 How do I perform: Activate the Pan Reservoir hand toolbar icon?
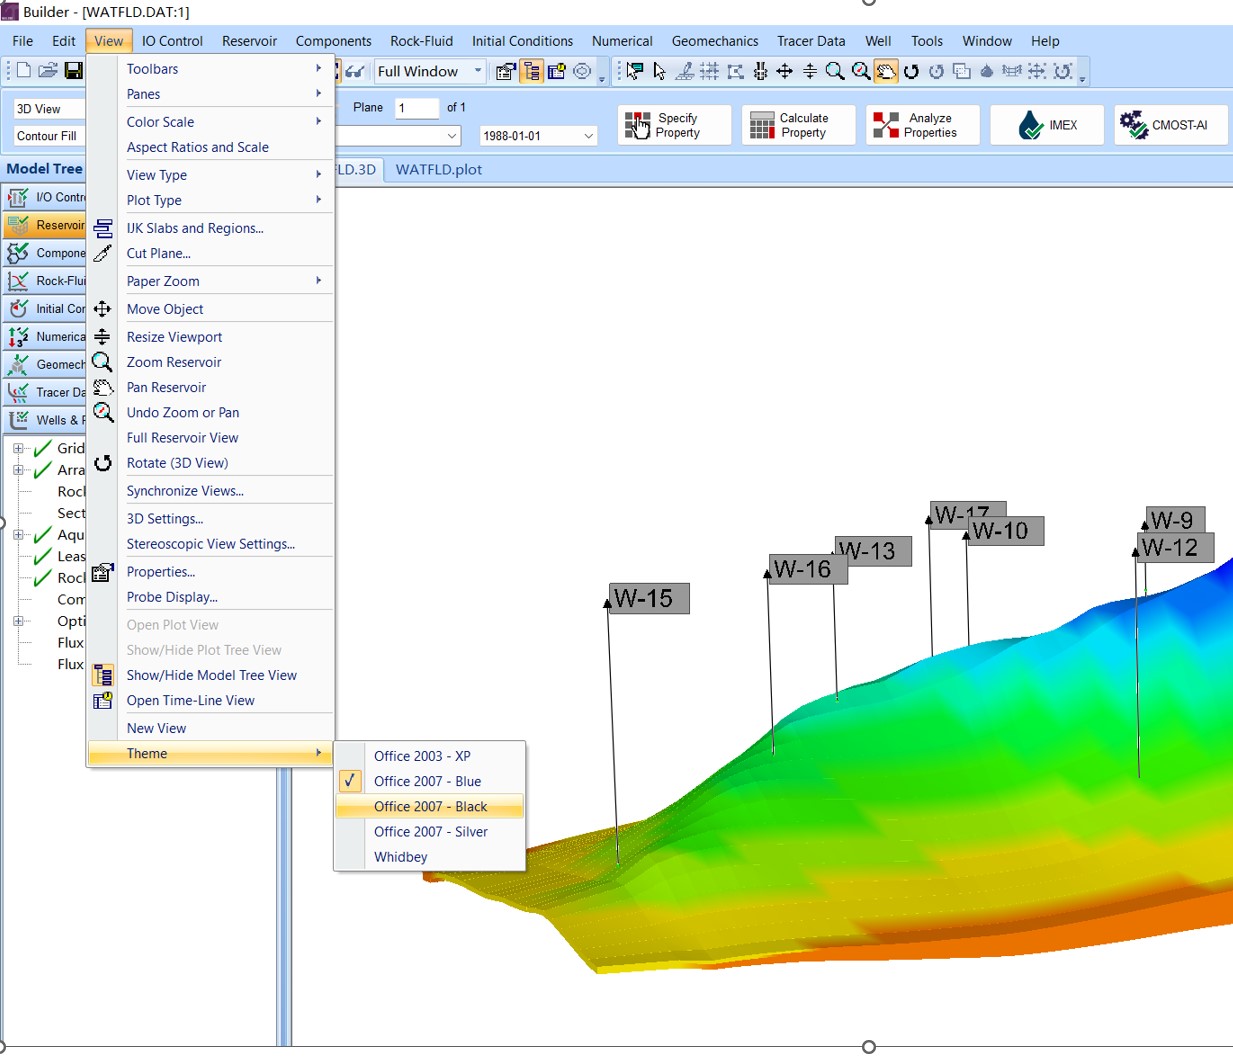click(x=886, y=71)
